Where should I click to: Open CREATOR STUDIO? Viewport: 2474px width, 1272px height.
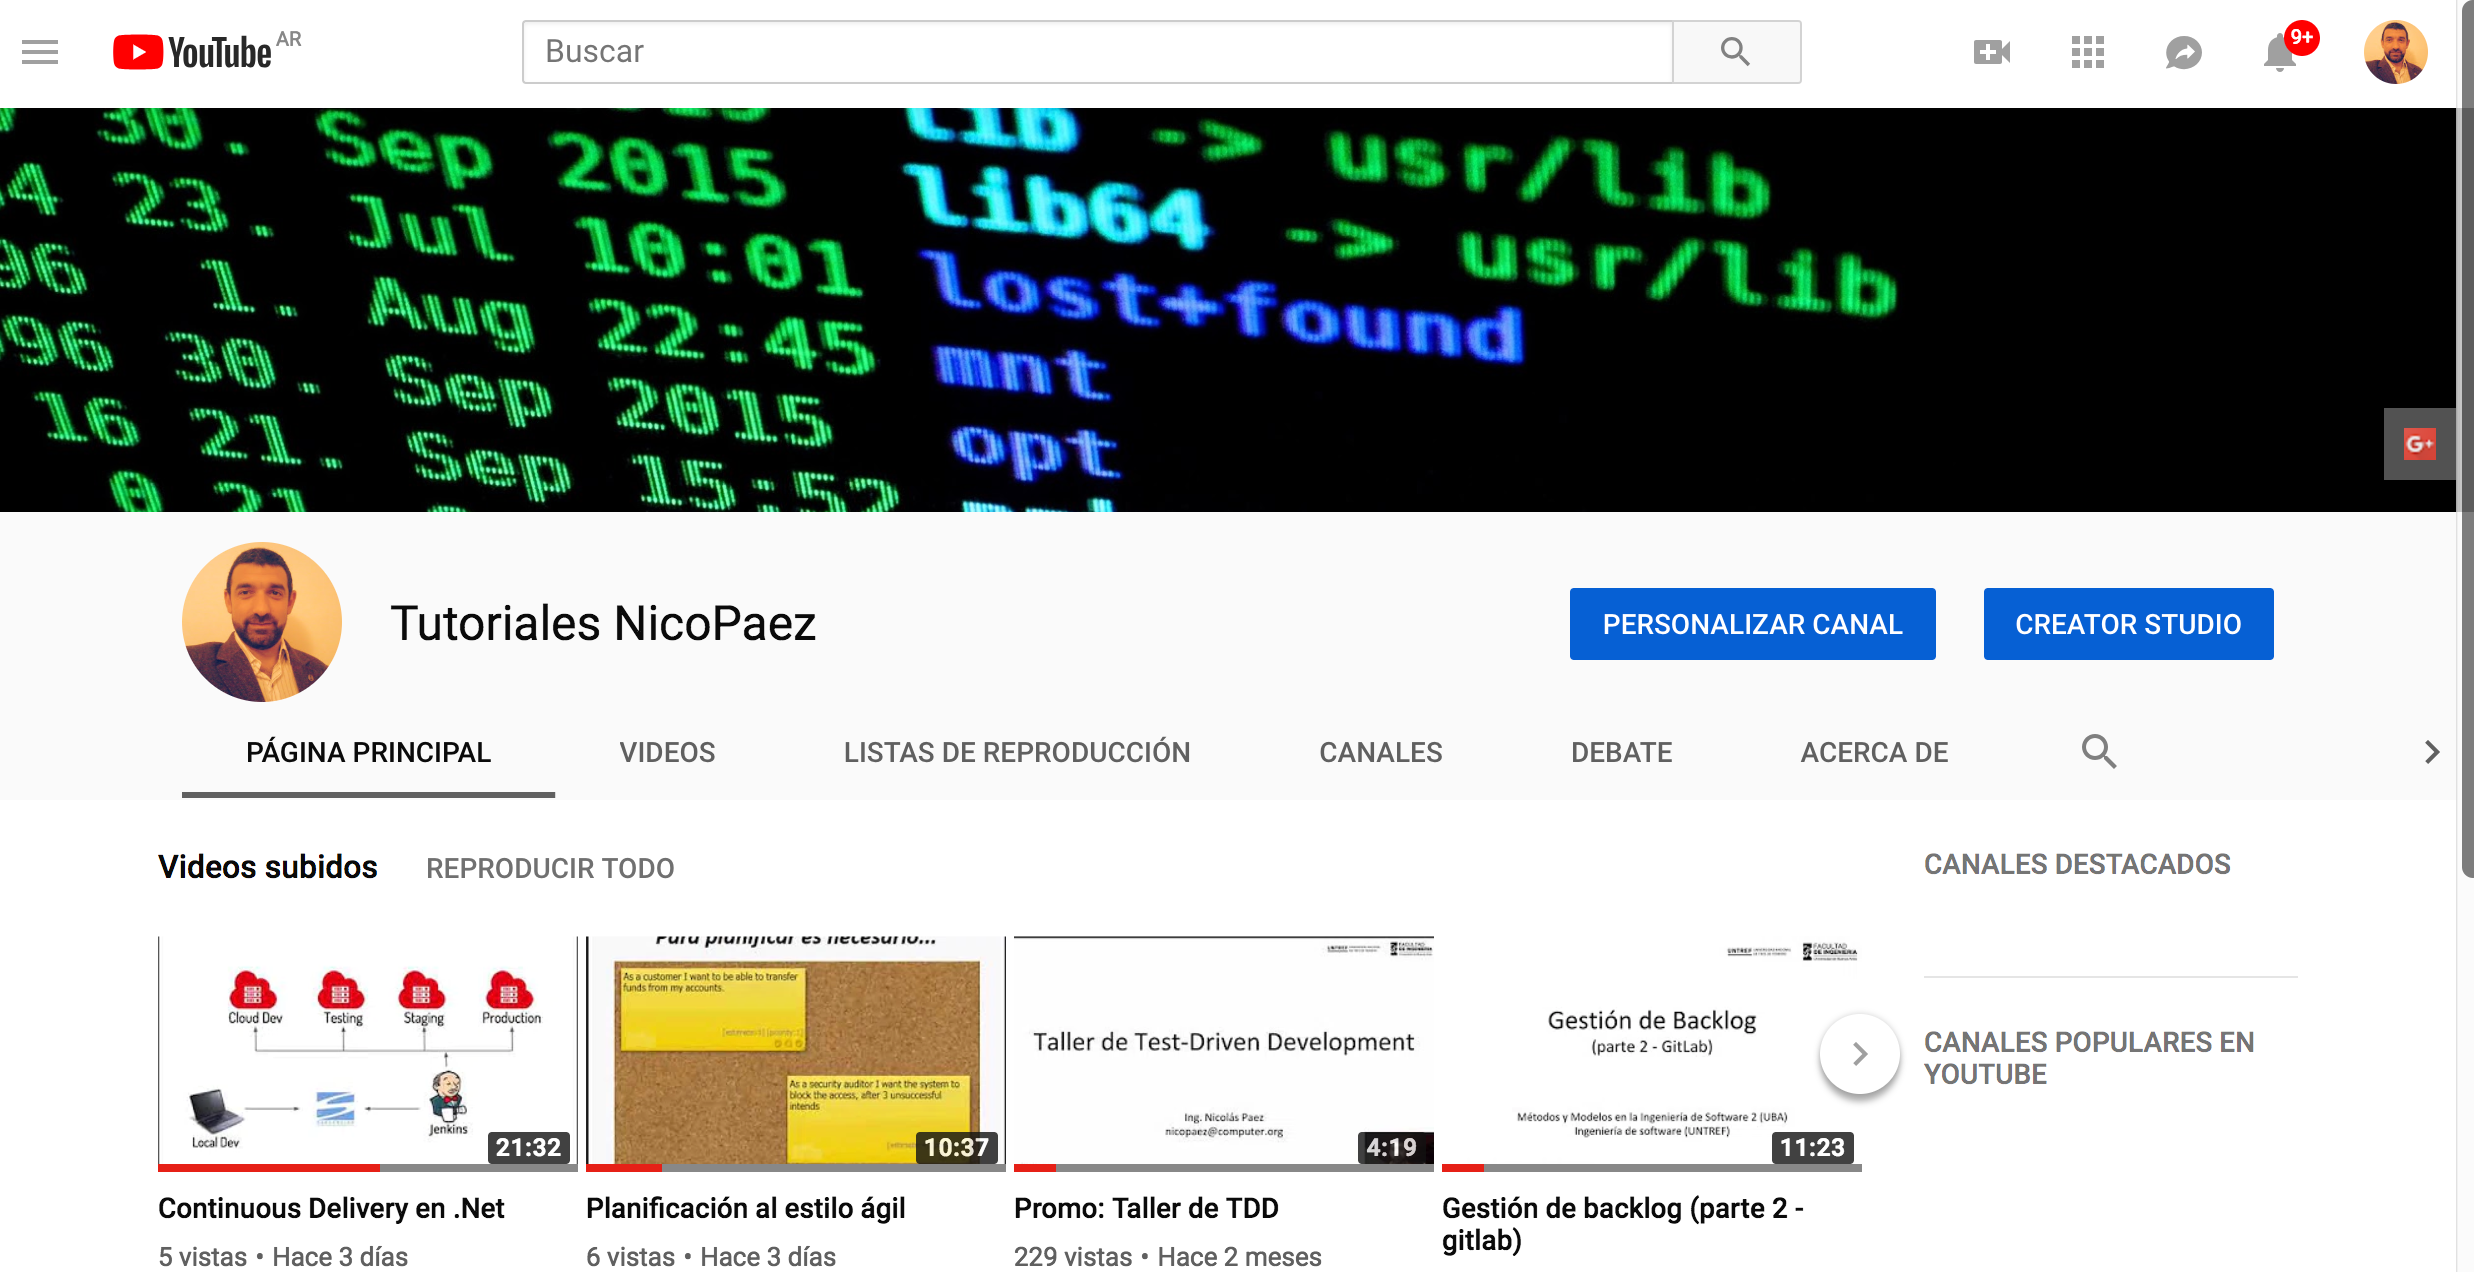[2128, 624]
